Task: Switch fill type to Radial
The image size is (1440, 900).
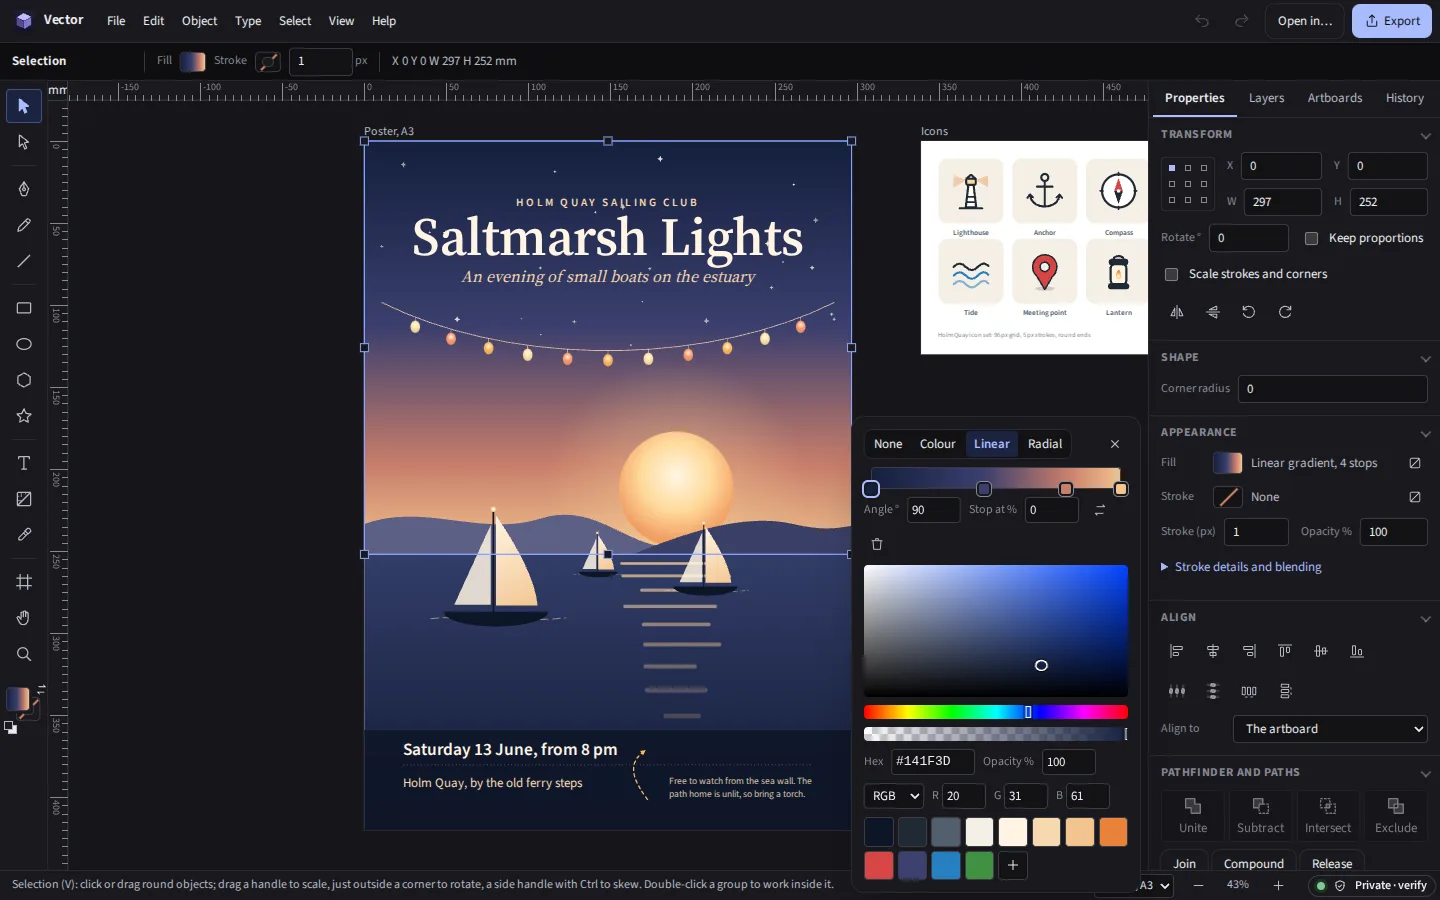Action: pos(1045,444)
